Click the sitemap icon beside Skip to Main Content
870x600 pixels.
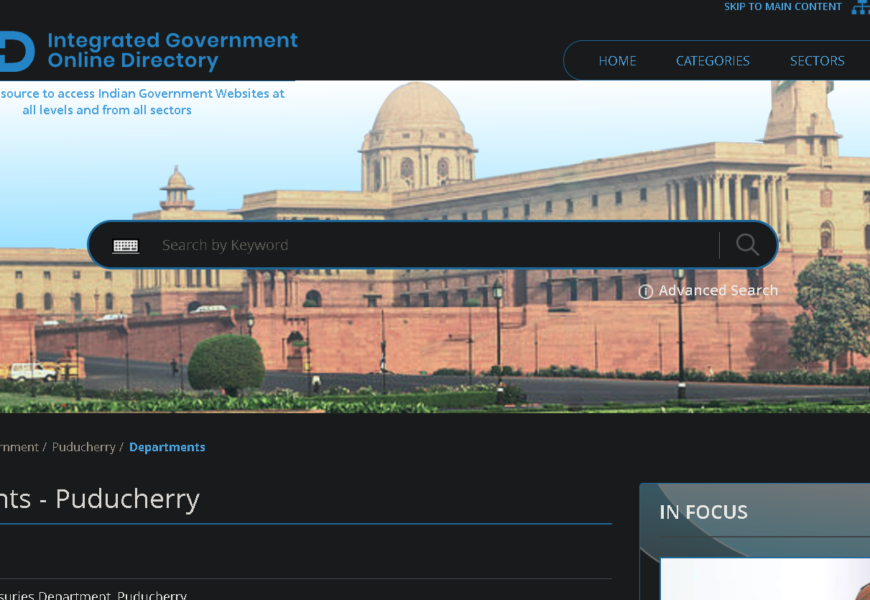click(861, 7)
